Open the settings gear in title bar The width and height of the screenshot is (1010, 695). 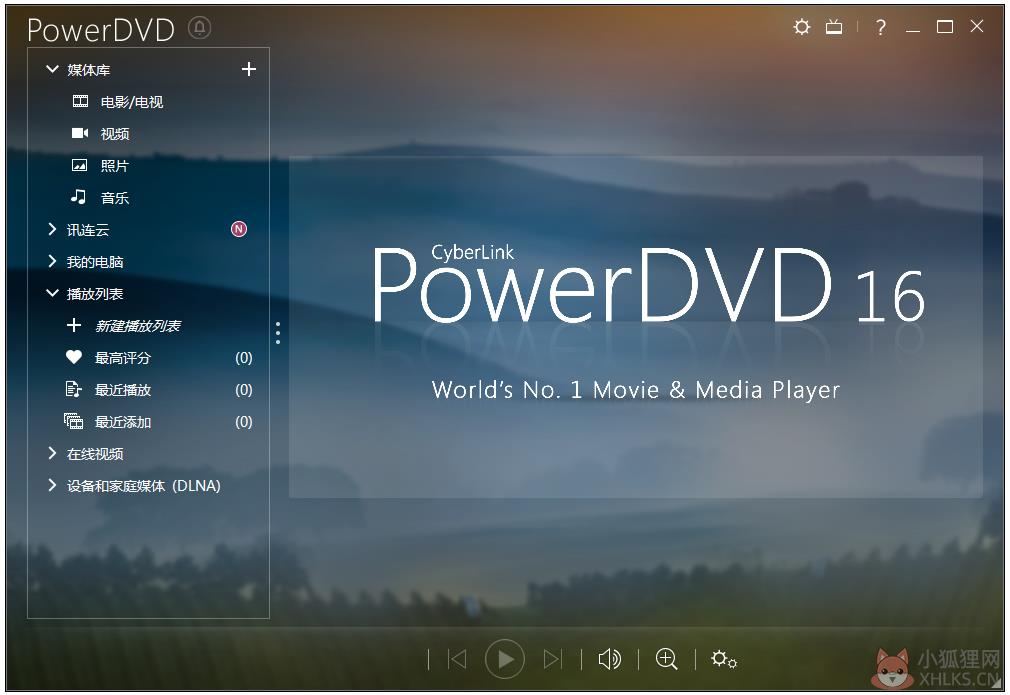pyautogui.click(x=802, y=27)
